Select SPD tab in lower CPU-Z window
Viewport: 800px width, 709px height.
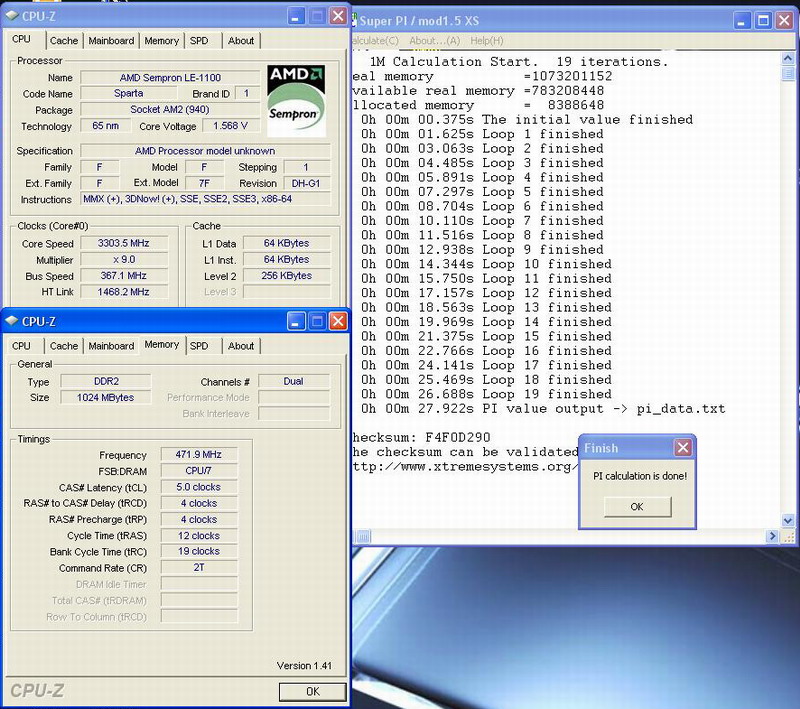click(199, 346)
